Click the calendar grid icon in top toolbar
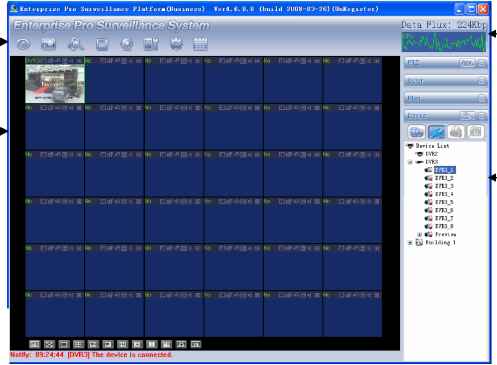This screenshot has width=497, height=365. (200, 44)
